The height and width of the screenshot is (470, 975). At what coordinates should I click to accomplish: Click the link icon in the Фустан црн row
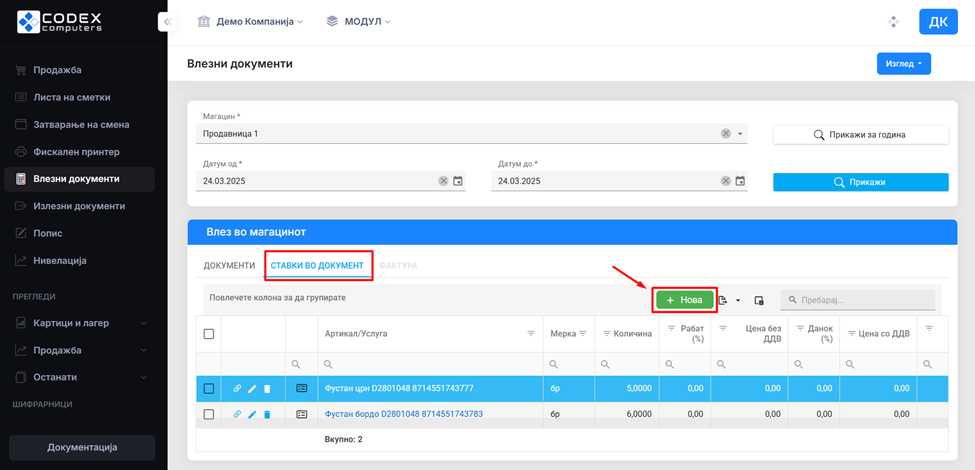coord(237,388)
